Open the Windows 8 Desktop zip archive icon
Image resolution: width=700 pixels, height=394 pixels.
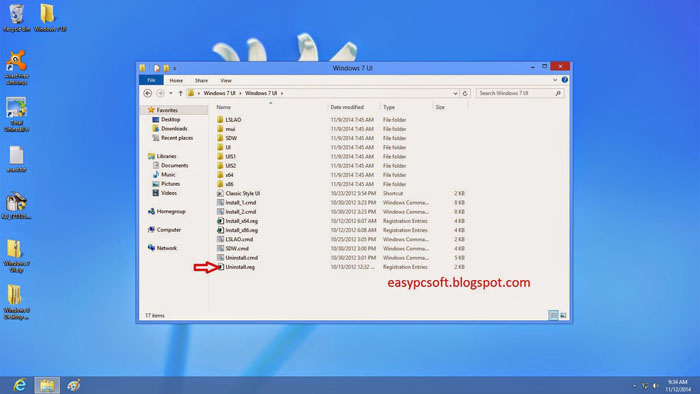(17, 303)
